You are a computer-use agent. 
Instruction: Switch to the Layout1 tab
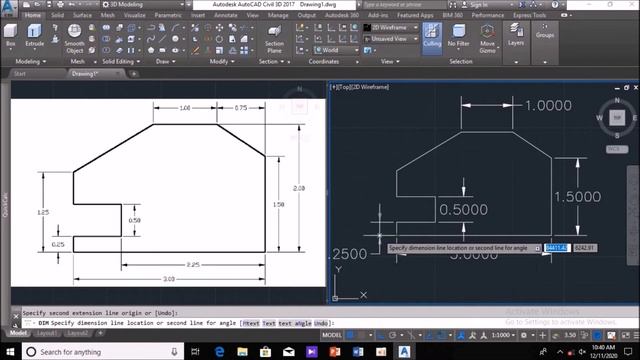click(47, 333)
